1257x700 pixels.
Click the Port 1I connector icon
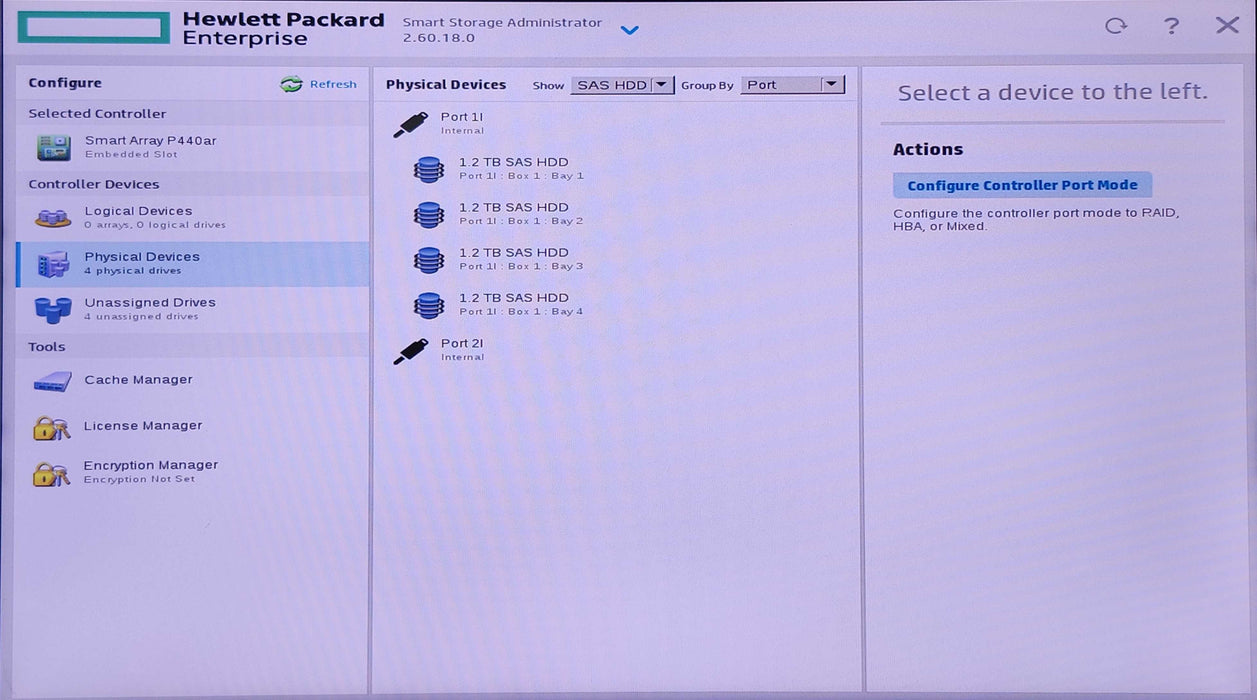tap(409, 122)
